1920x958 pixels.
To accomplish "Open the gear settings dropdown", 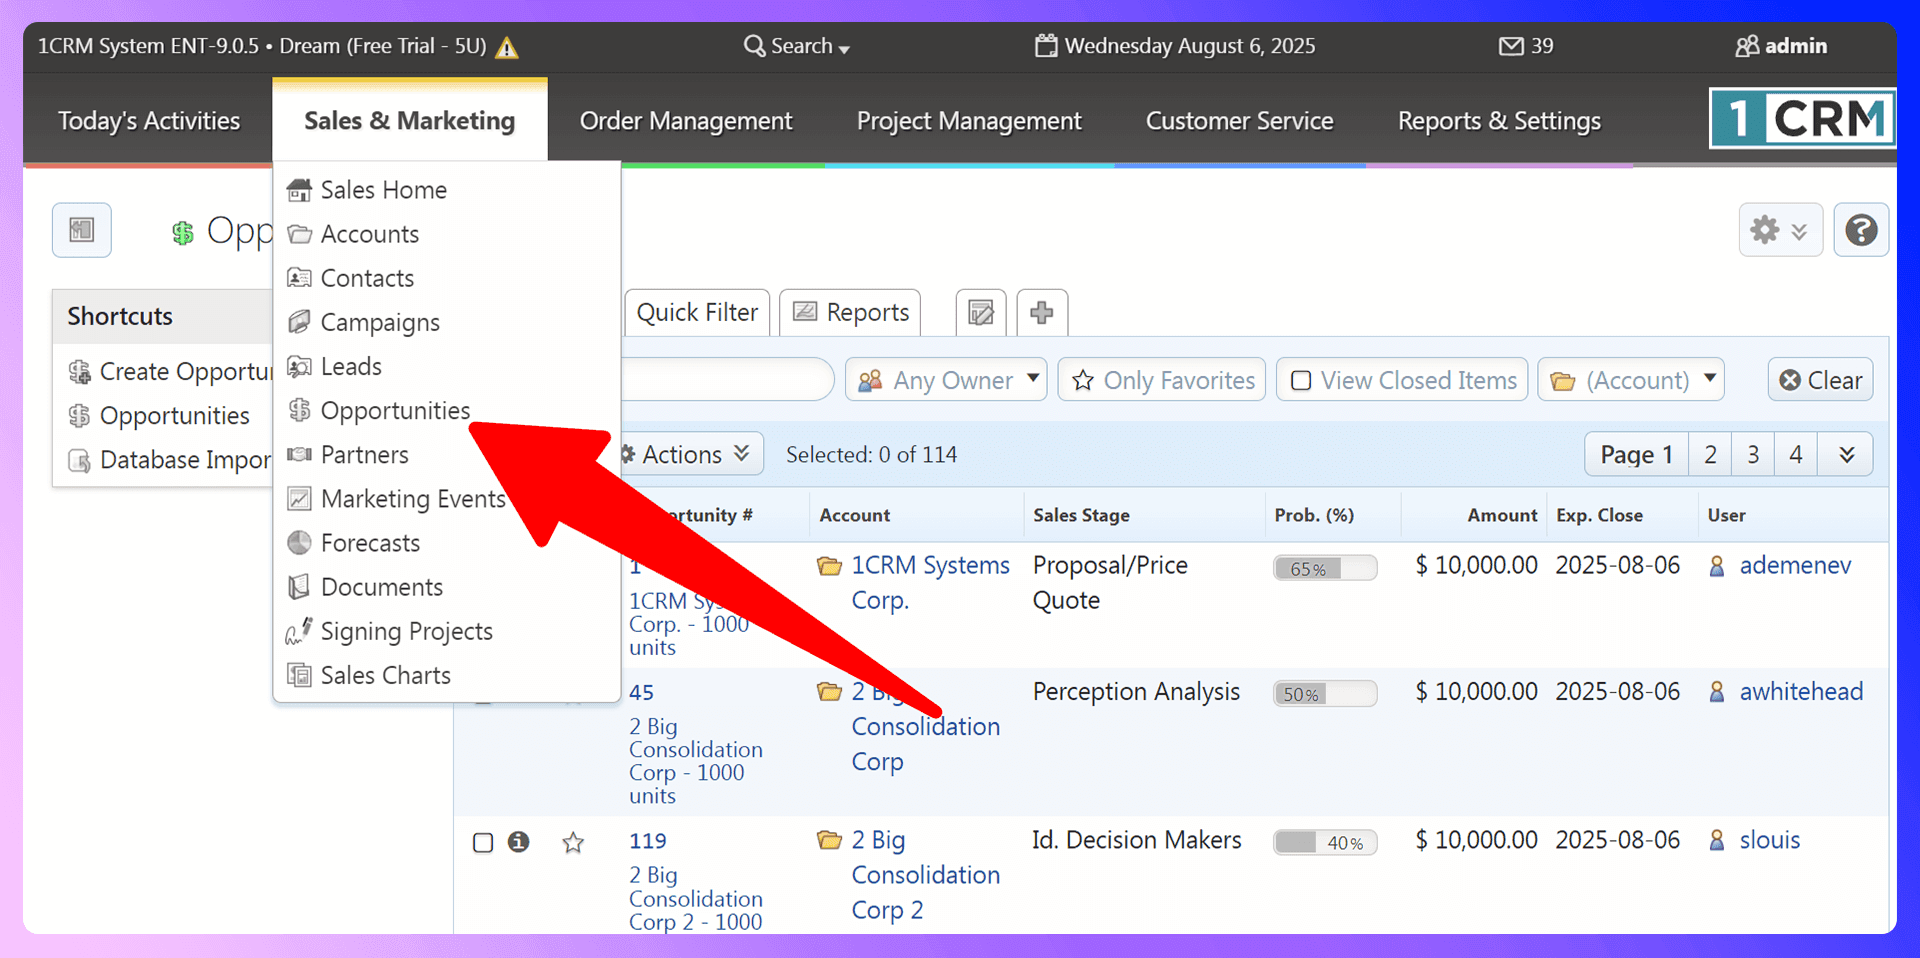I will click(1780, 230).
